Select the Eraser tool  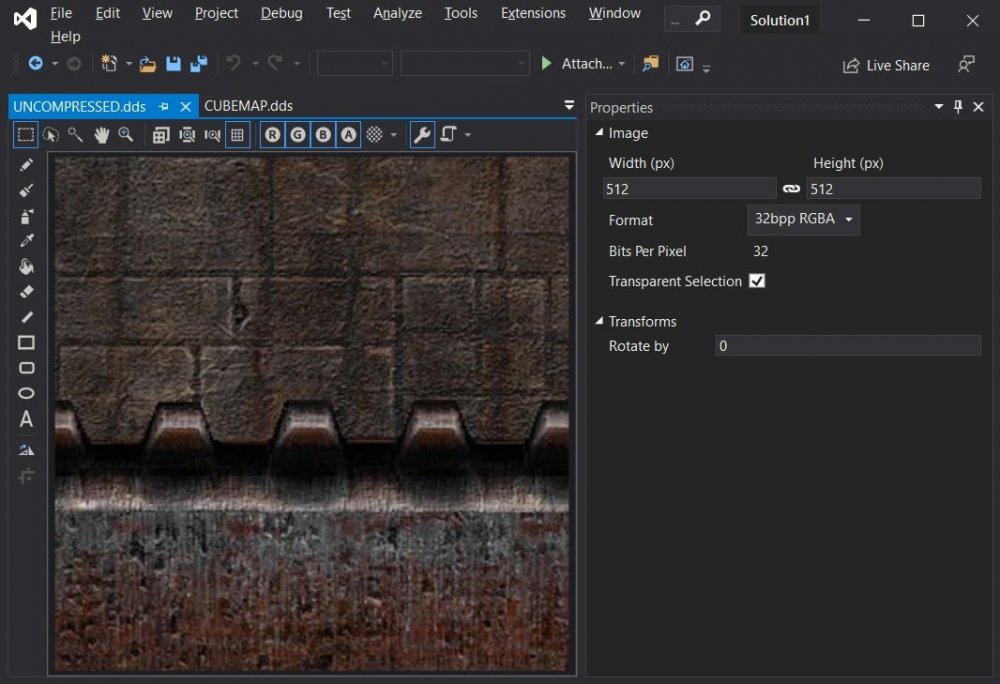[x=26, y=291]
